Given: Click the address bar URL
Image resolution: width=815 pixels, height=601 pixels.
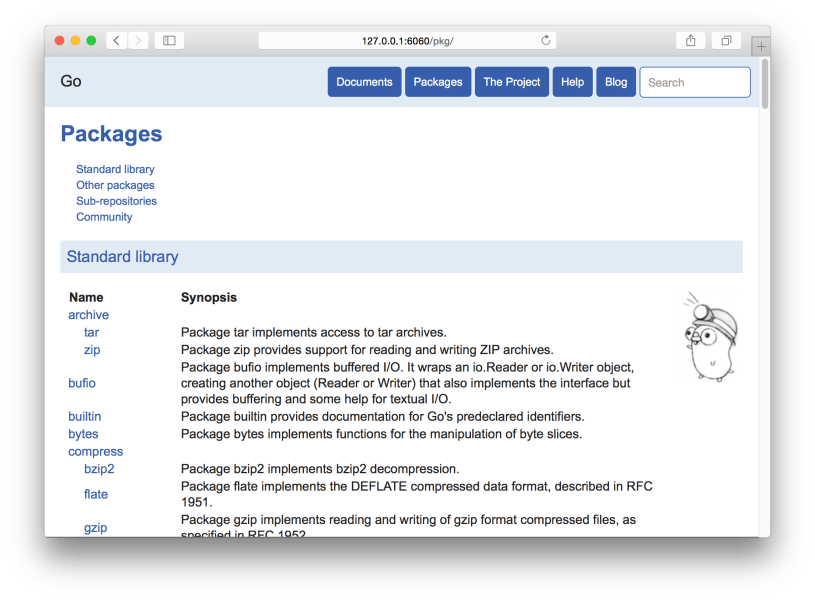Looking at the screenshot, I should tap(407, 41).
